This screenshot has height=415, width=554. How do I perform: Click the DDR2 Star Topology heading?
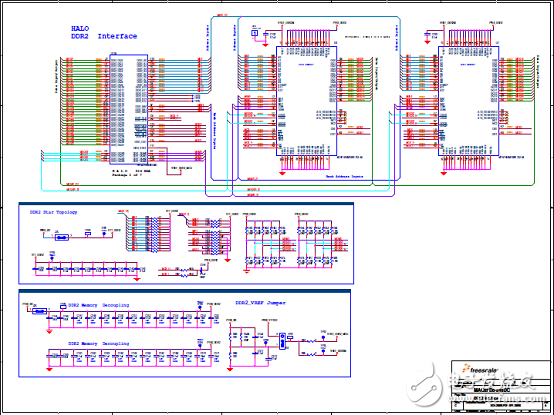53,212
